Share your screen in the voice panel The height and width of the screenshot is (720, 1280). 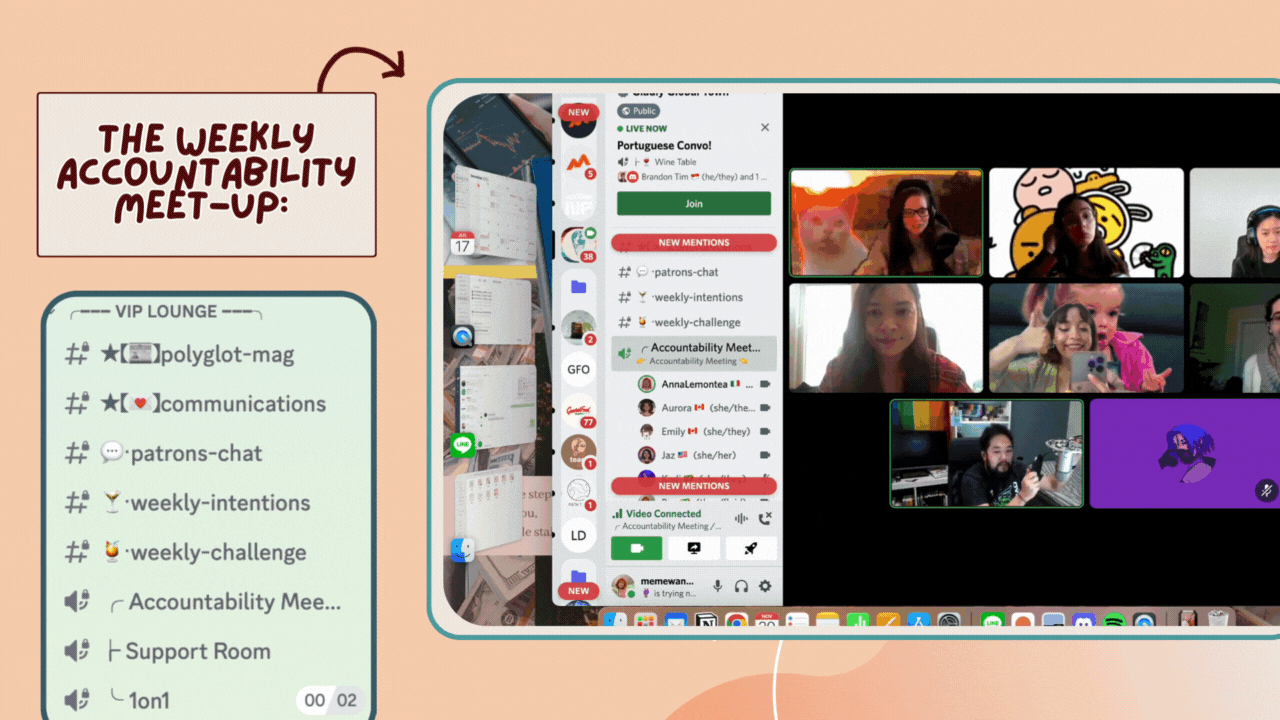tap(696, 548)
